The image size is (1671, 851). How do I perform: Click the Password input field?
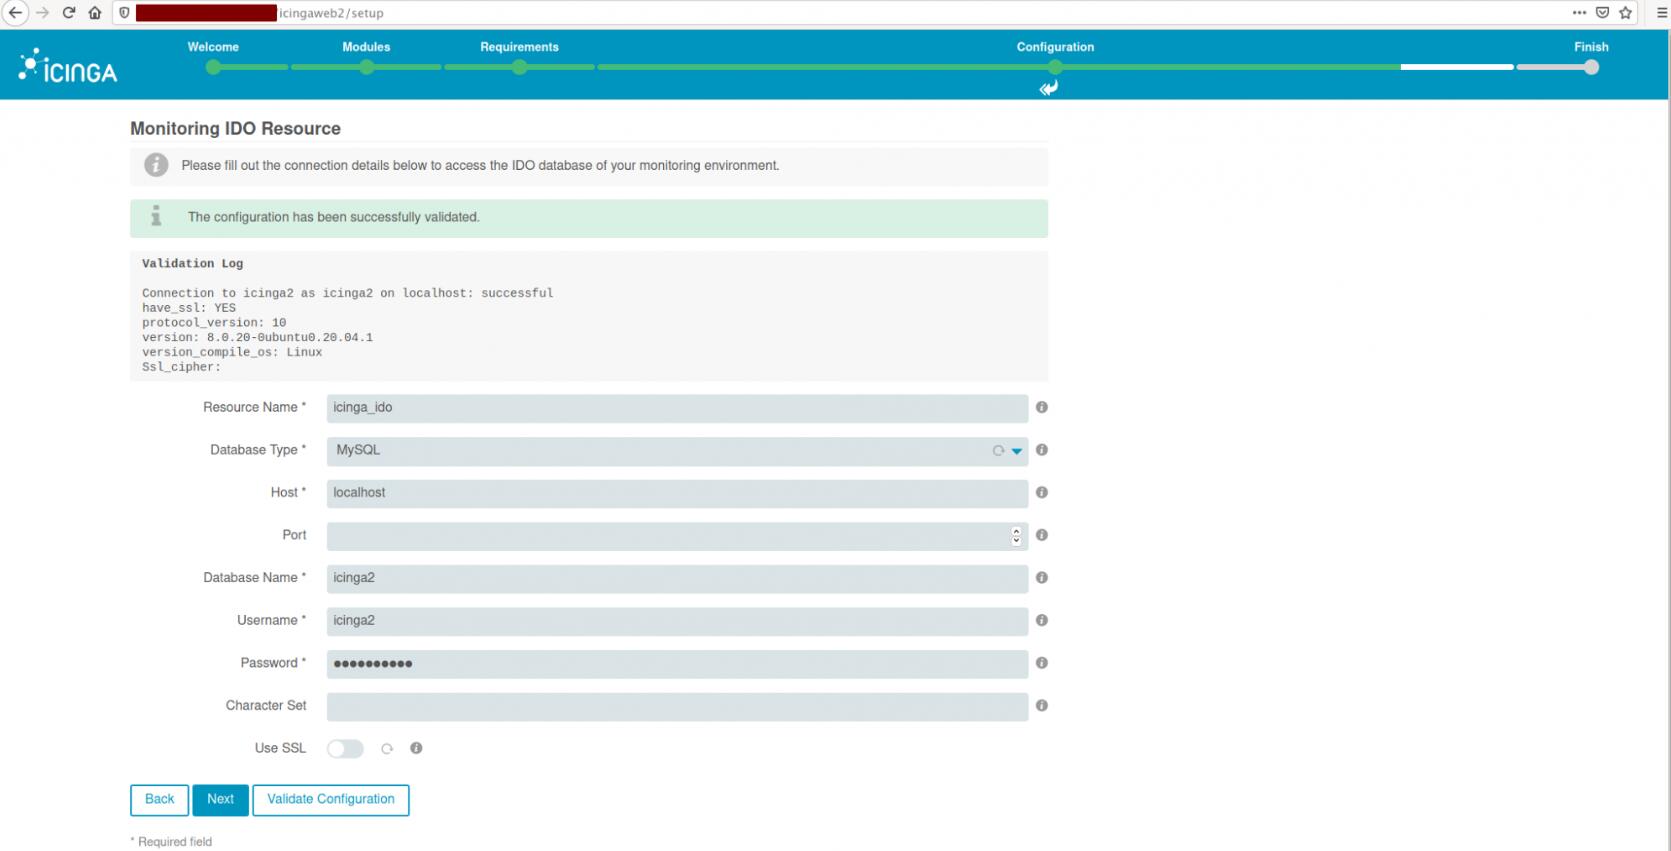677,664
